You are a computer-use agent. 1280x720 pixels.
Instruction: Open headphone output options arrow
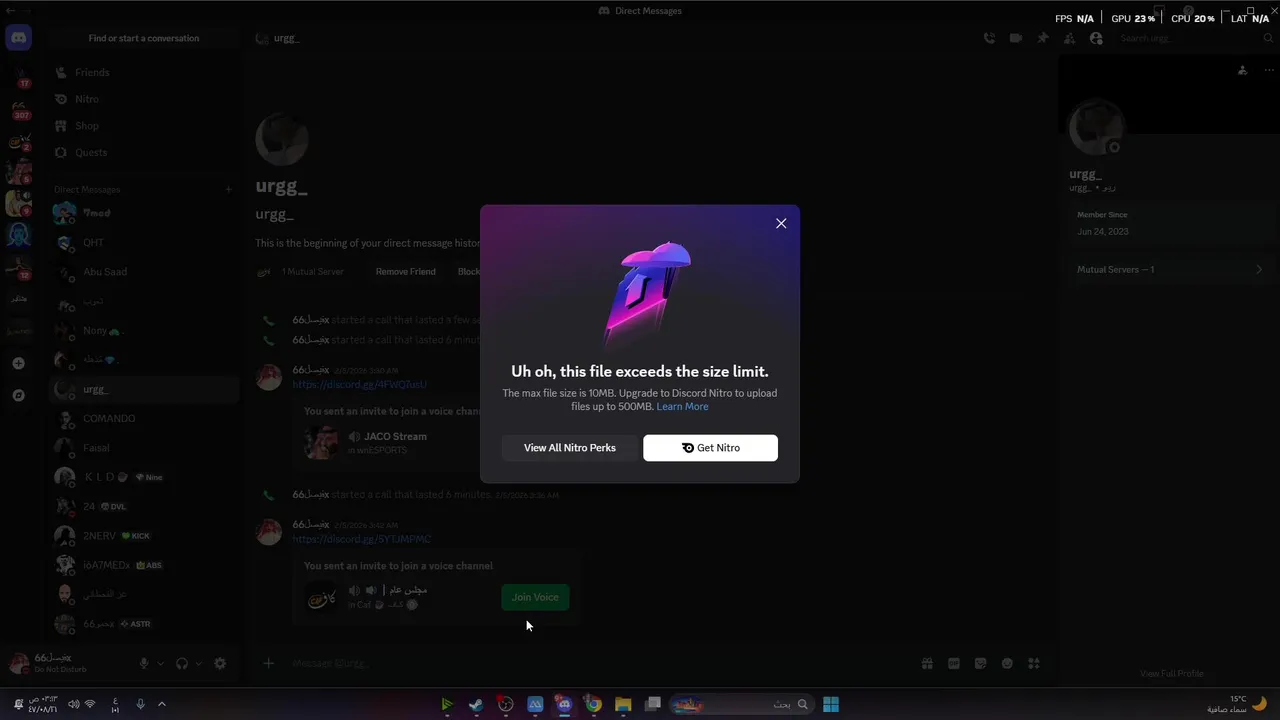click(x=198, y=663)
